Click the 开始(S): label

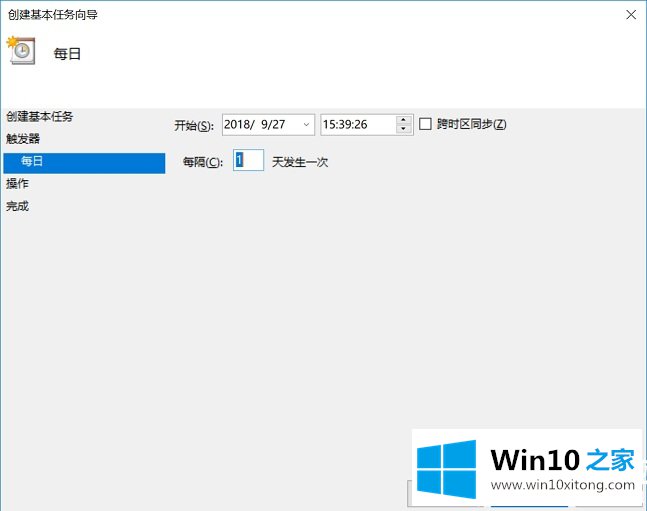click(x=194, y=125)
